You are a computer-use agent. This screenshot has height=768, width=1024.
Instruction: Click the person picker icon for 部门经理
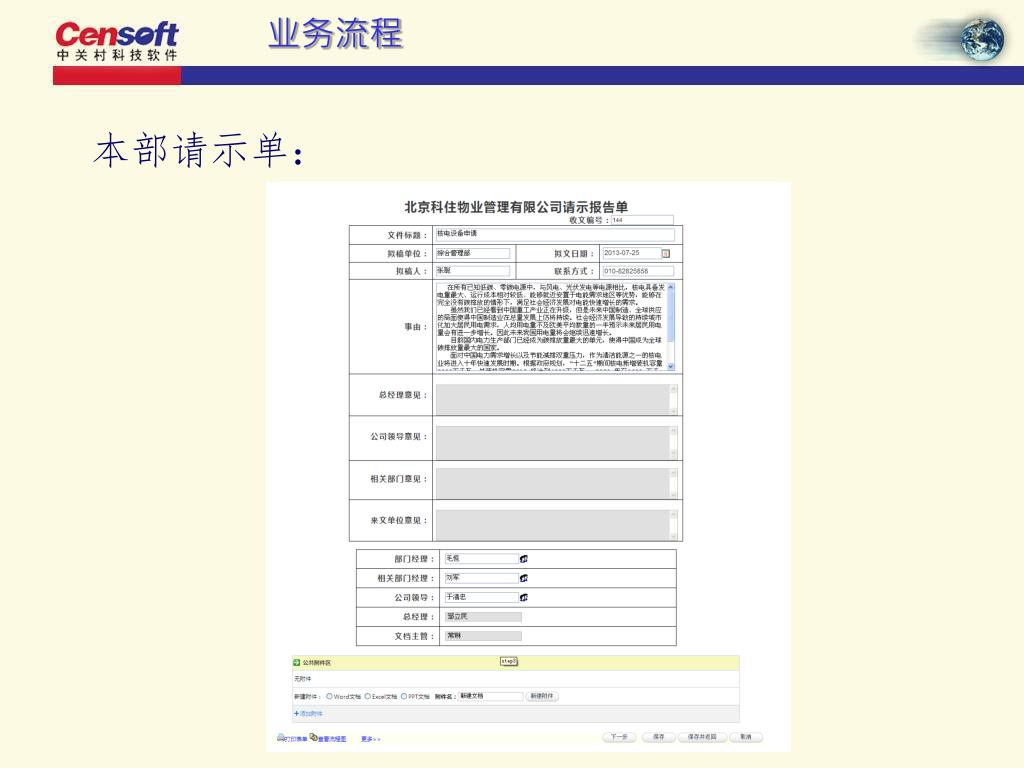[524, 559]
